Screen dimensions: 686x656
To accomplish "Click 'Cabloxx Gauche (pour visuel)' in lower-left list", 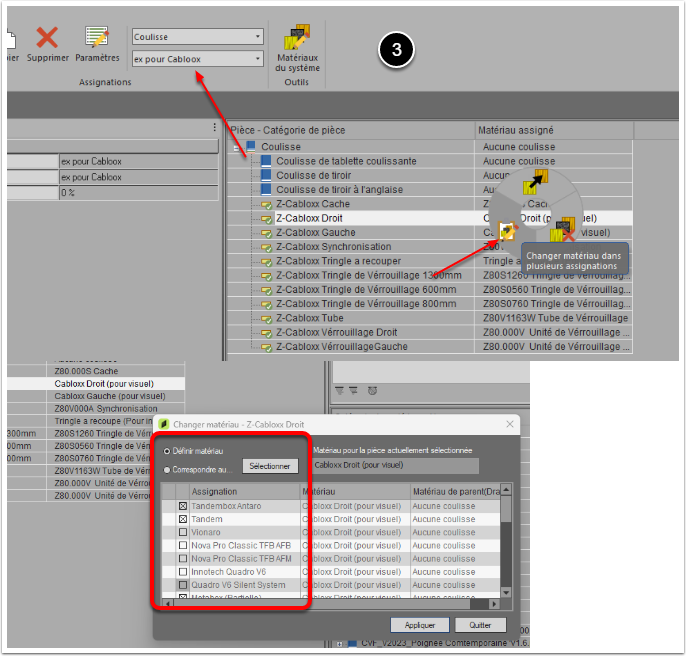I will pos(110,396).
